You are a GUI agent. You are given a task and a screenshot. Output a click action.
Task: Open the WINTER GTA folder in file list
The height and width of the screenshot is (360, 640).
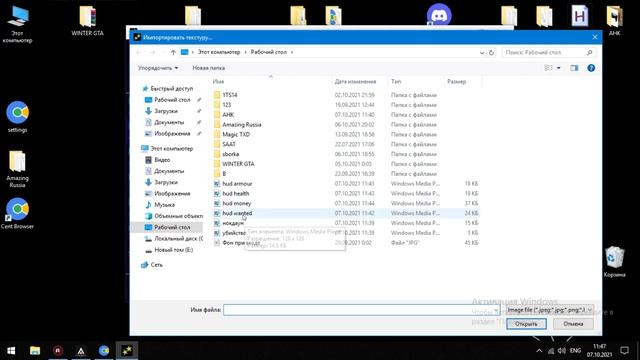pos(238,164)
